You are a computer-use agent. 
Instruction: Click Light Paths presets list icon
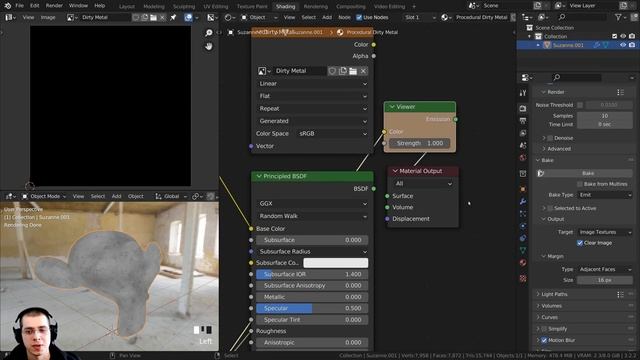coord(620,294)
